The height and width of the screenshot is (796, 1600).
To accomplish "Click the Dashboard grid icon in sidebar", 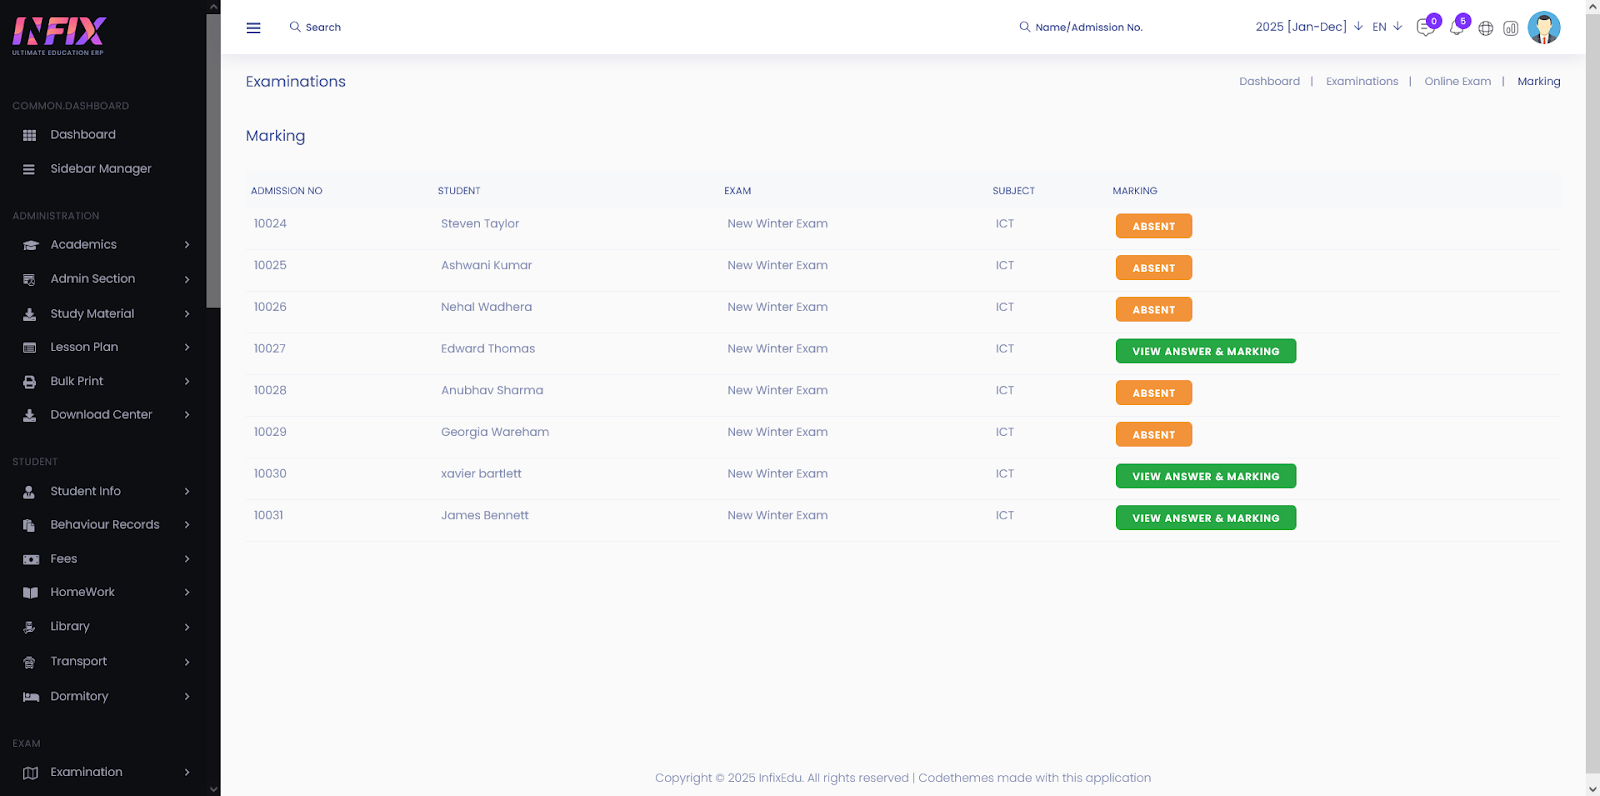I will click(30, 135).
